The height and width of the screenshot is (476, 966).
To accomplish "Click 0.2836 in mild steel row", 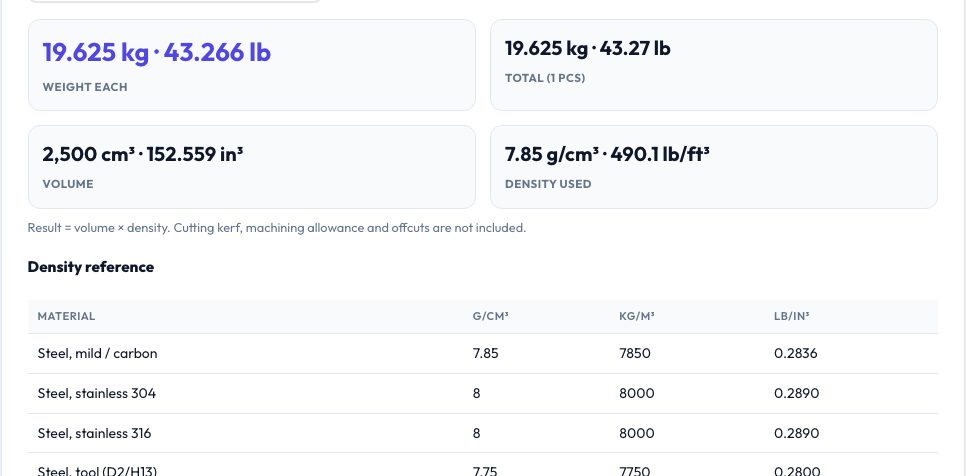I will [796, 353].
